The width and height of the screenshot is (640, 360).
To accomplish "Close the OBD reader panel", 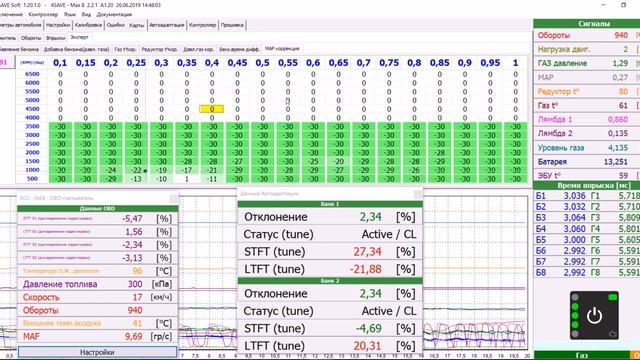I will (x=174, y=198).
